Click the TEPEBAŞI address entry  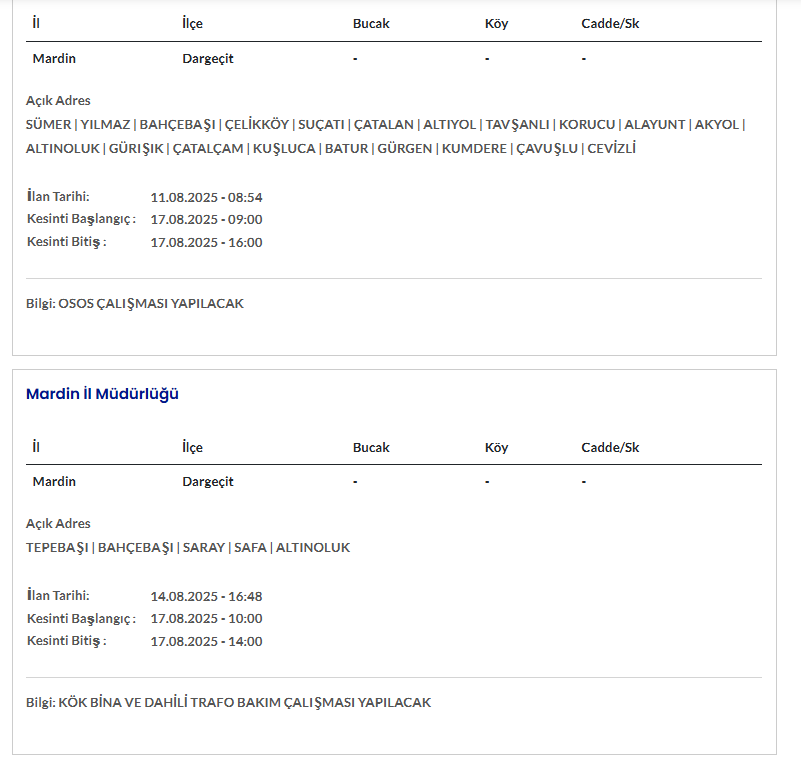(58, 548)
